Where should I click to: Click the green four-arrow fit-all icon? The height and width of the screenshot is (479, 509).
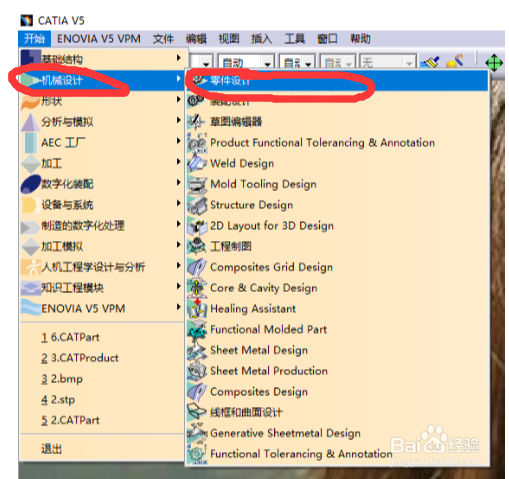494,62
